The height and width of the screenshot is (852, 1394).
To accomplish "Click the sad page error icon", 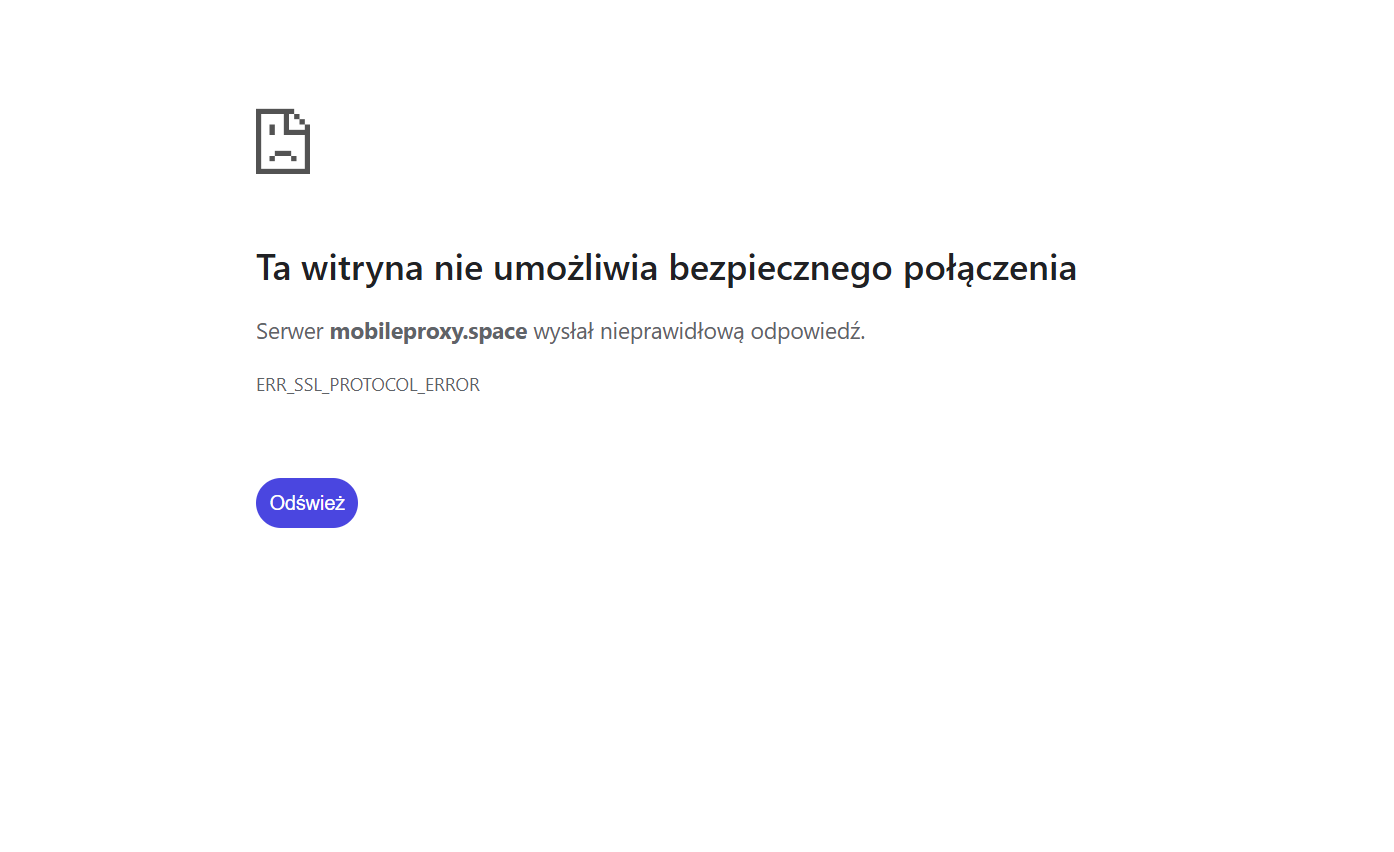I will [x=282, y=141].
